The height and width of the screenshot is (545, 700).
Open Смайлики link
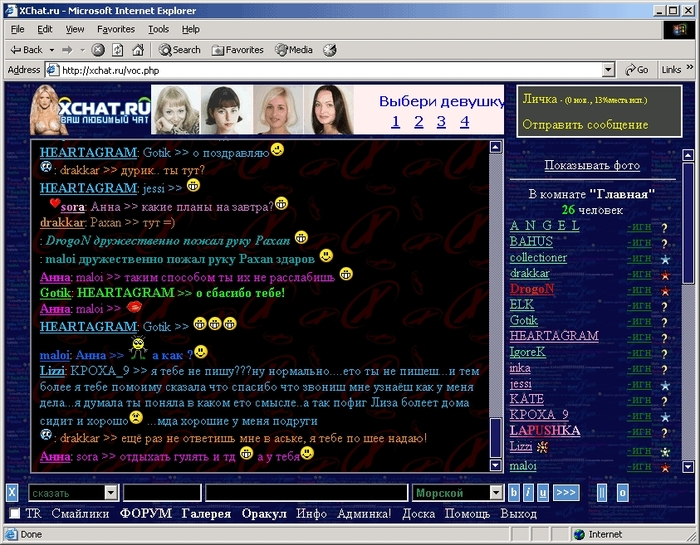pos(80,514)
